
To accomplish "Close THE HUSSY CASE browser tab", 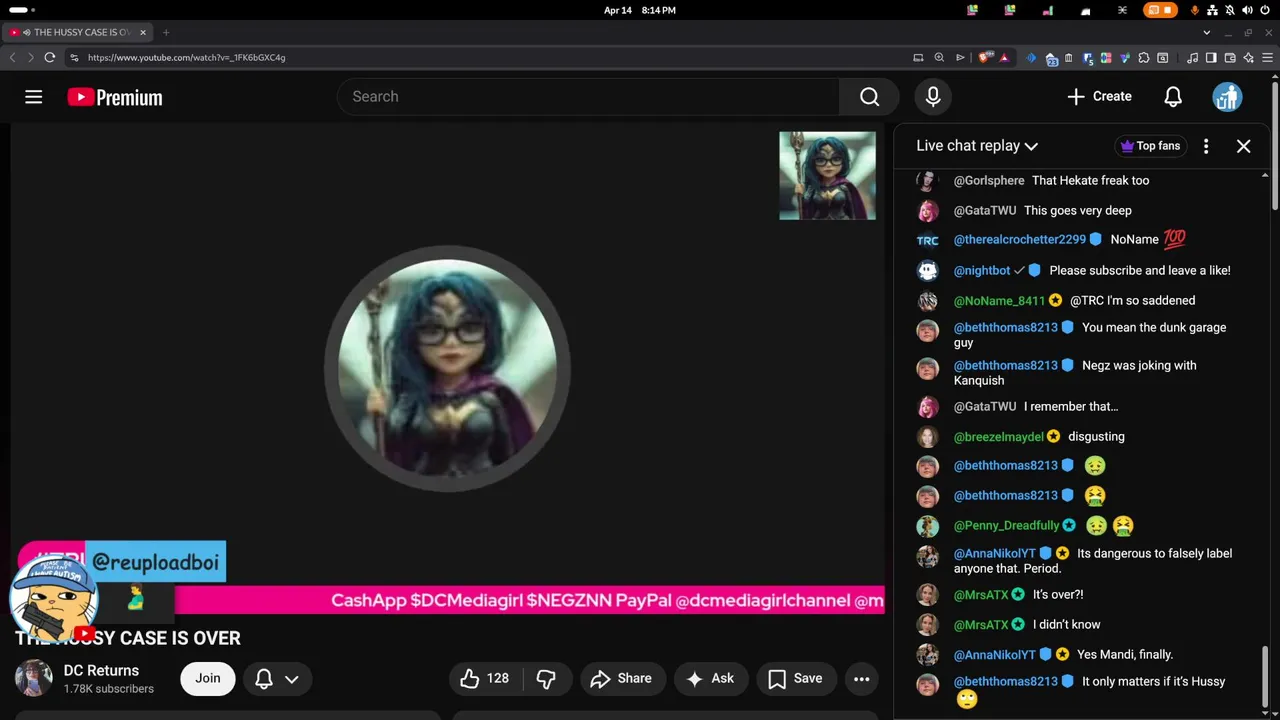I will click(143, 32).
